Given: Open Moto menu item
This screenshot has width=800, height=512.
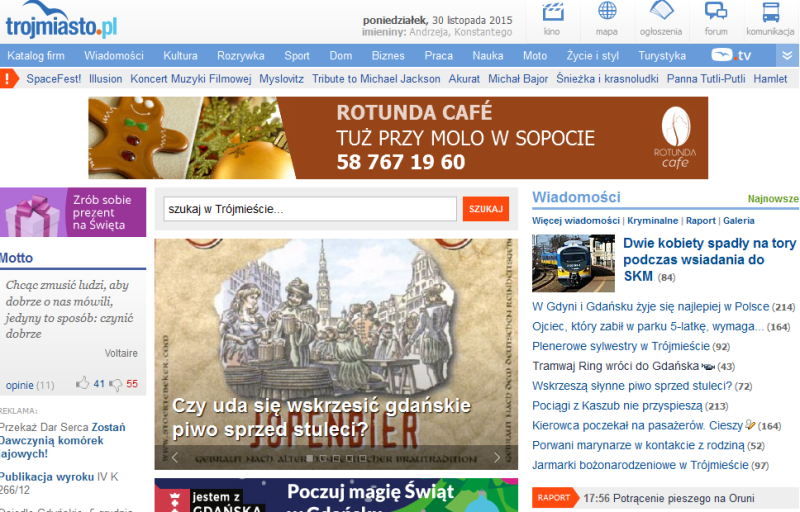Looking at the screenshot, I should 535,56.
